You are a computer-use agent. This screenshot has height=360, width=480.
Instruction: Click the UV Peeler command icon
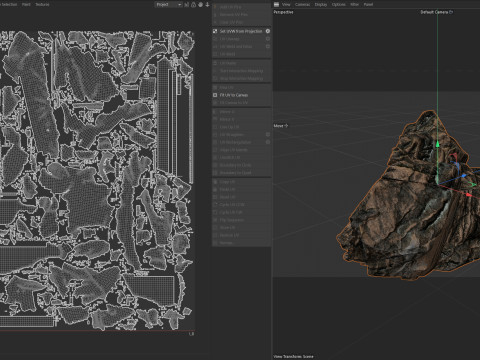tap(215, 63)
